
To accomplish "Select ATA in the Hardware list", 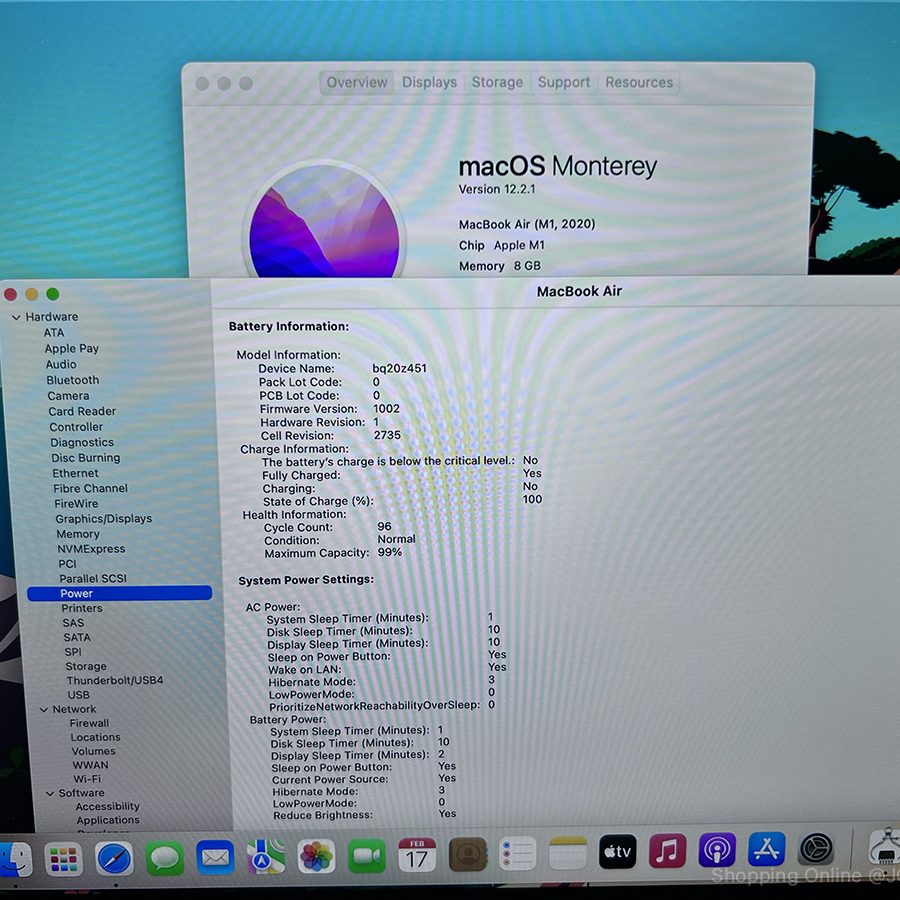I will pyautogui.click(x=54, y=333).
